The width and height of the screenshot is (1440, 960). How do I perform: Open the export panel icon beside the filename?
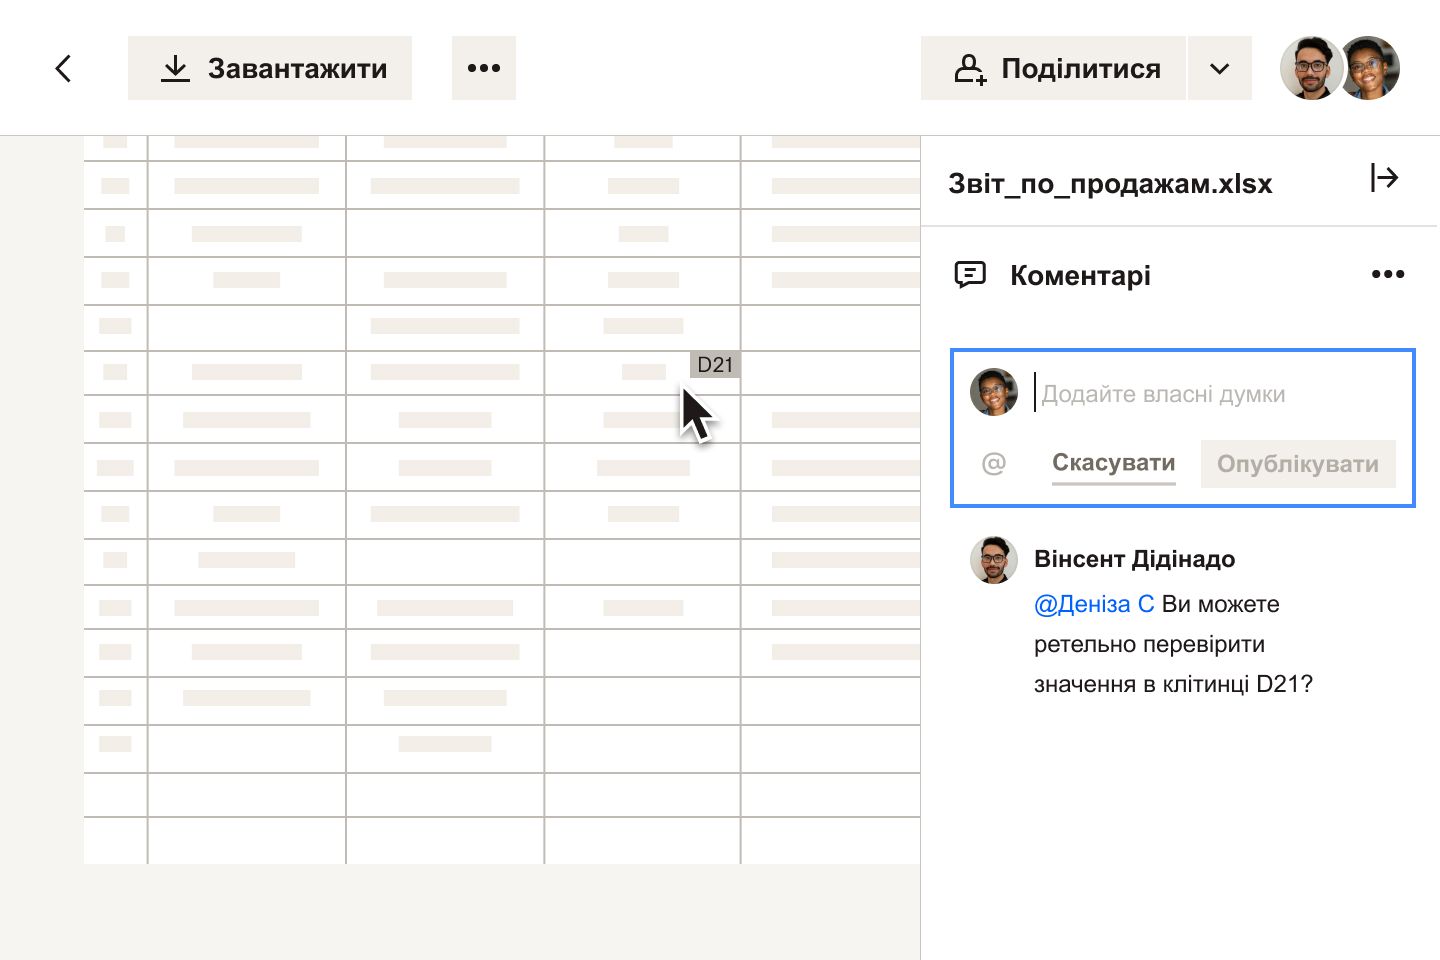[1386, 178]
